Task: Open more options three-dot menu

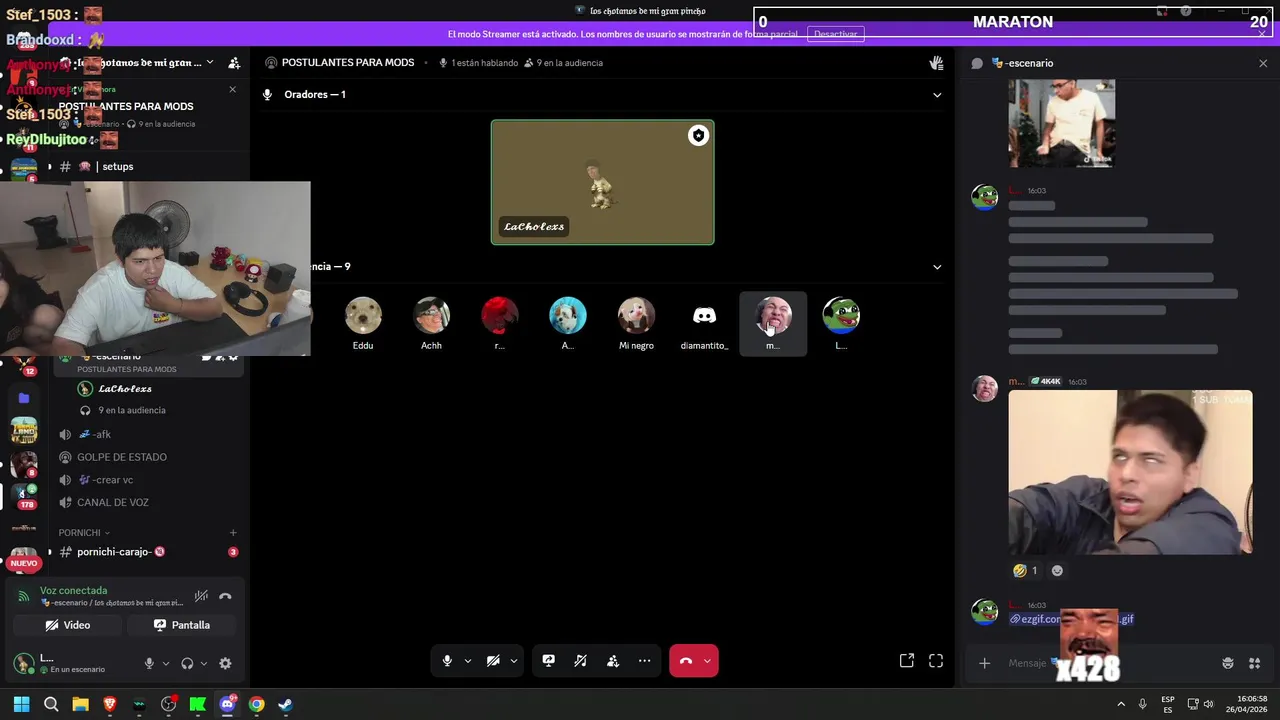Action: click(645, 661)
